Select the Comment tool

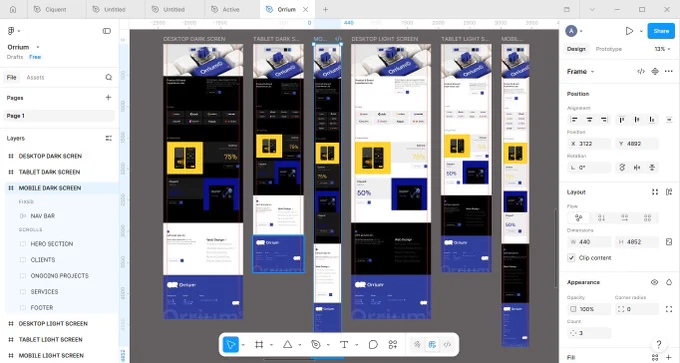(x=373, y=345)
